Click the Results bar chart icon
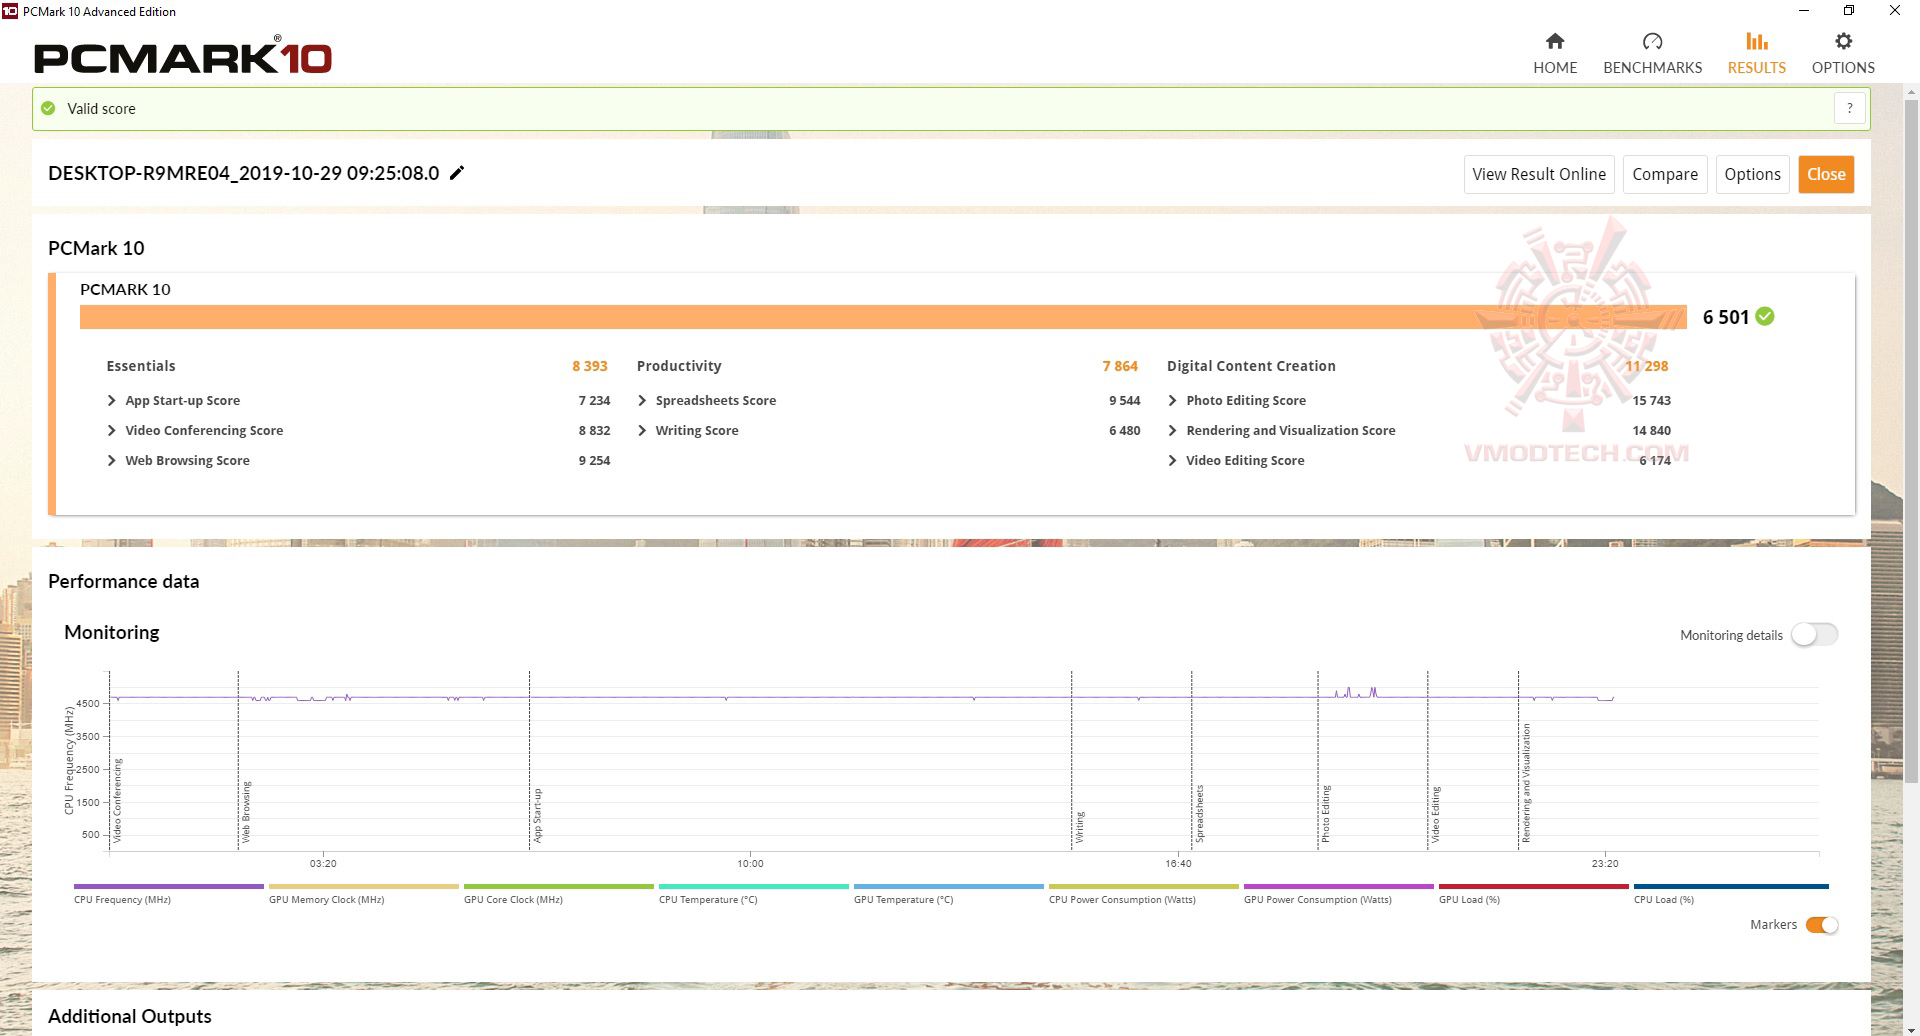The width and height of the screenshot is (1920, 1036). [x=1756, y=41]
